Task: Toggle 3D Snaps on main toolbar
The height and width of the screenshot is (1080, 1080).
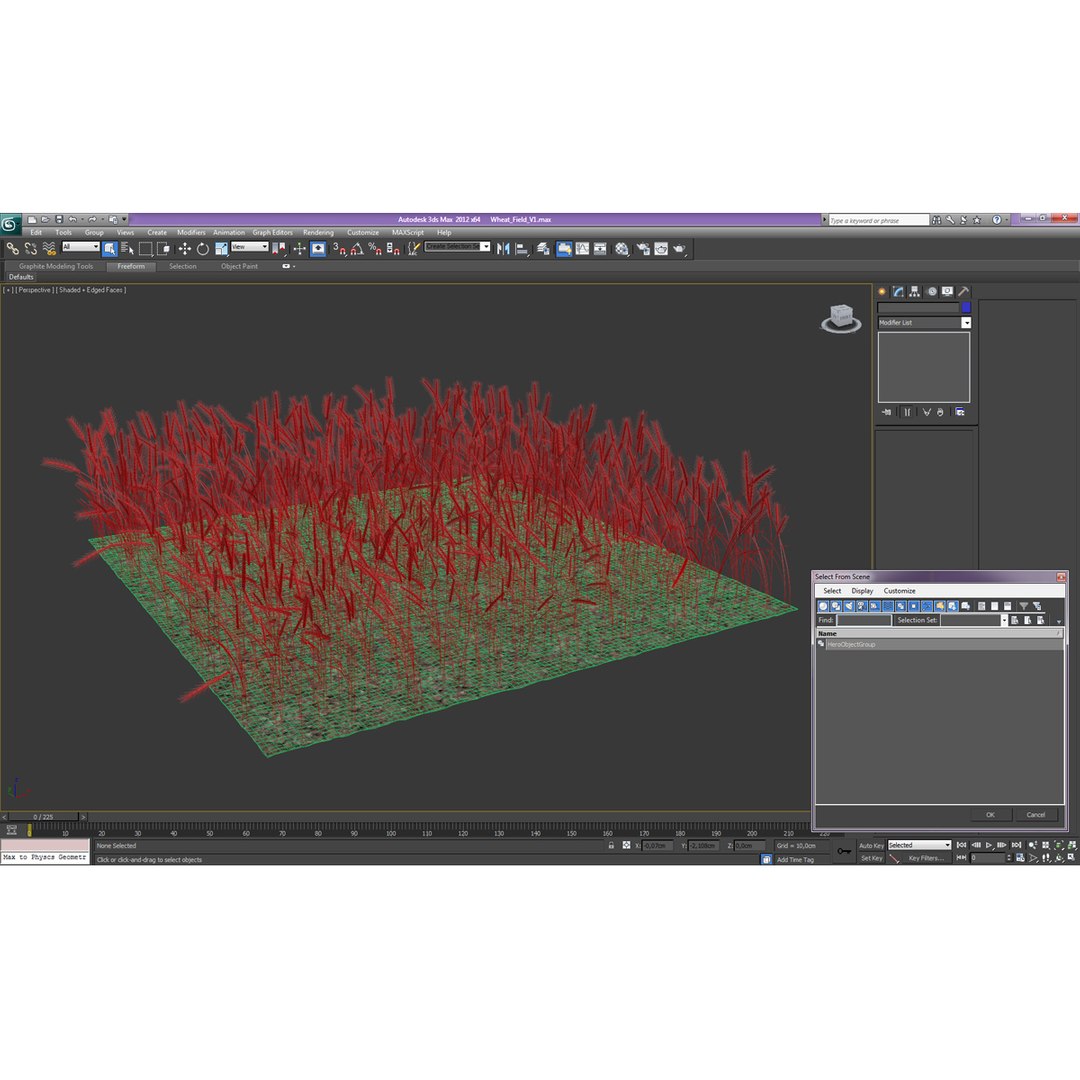Action: point(340,249)
